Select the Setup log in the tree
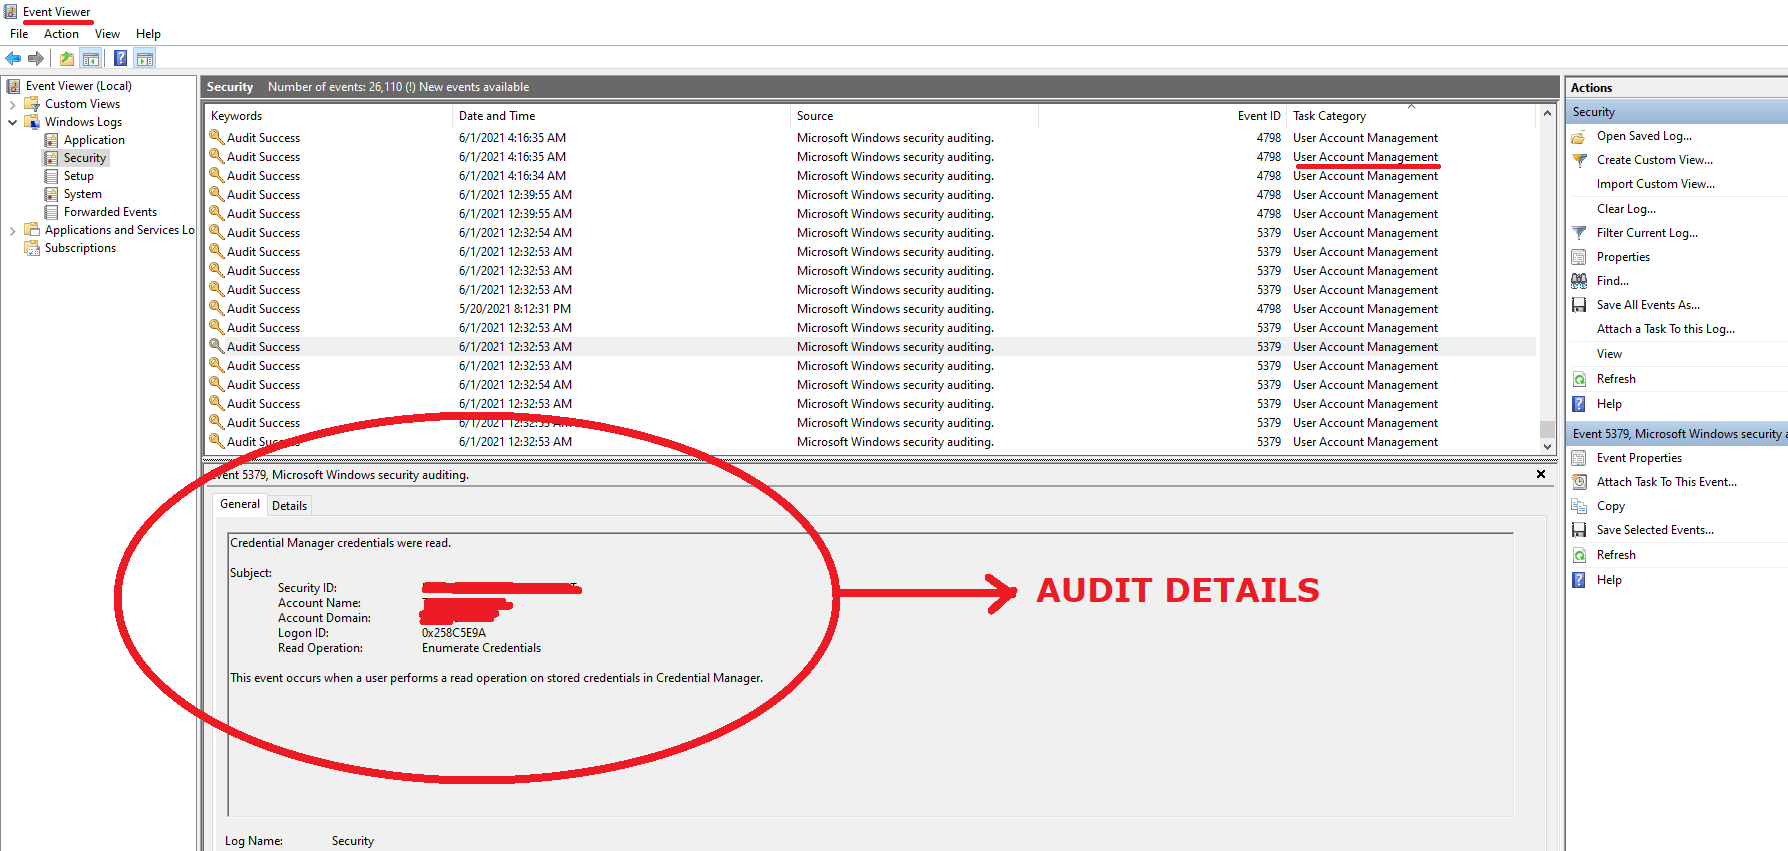The image size is (1788, 851). pyautogui.click(x=79, y=176)
